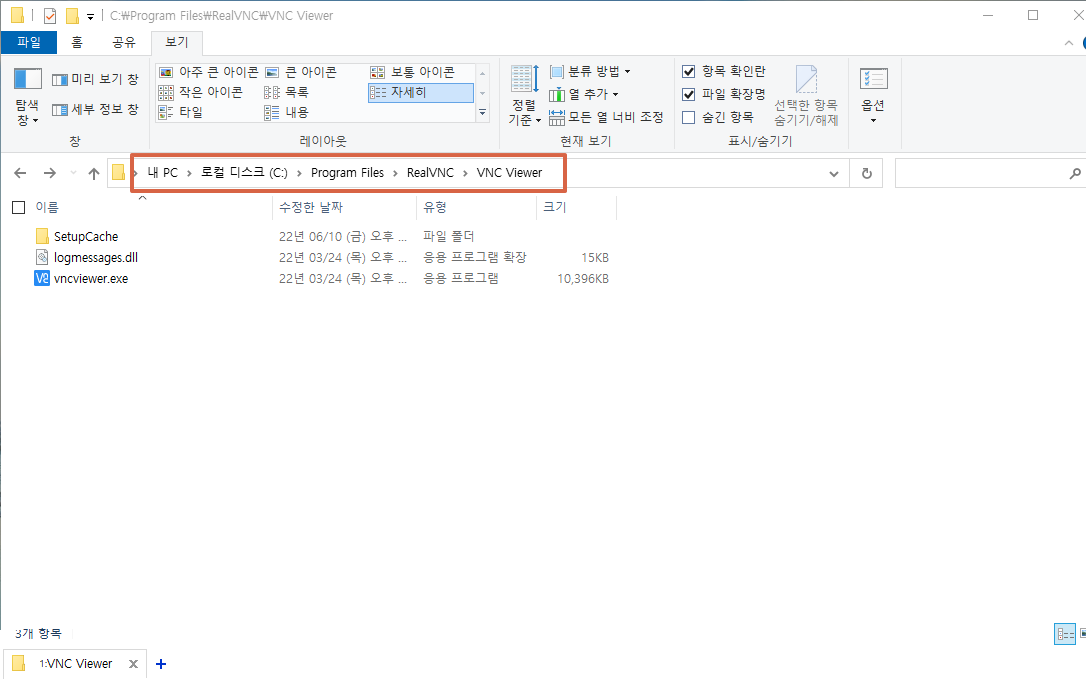Go up one folder level

pyautogui.click(x=94, y=174)
